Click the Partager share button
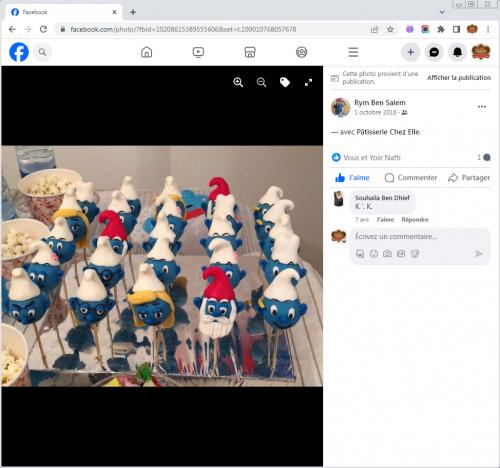500x468 pixels. [x=469, y=178]
